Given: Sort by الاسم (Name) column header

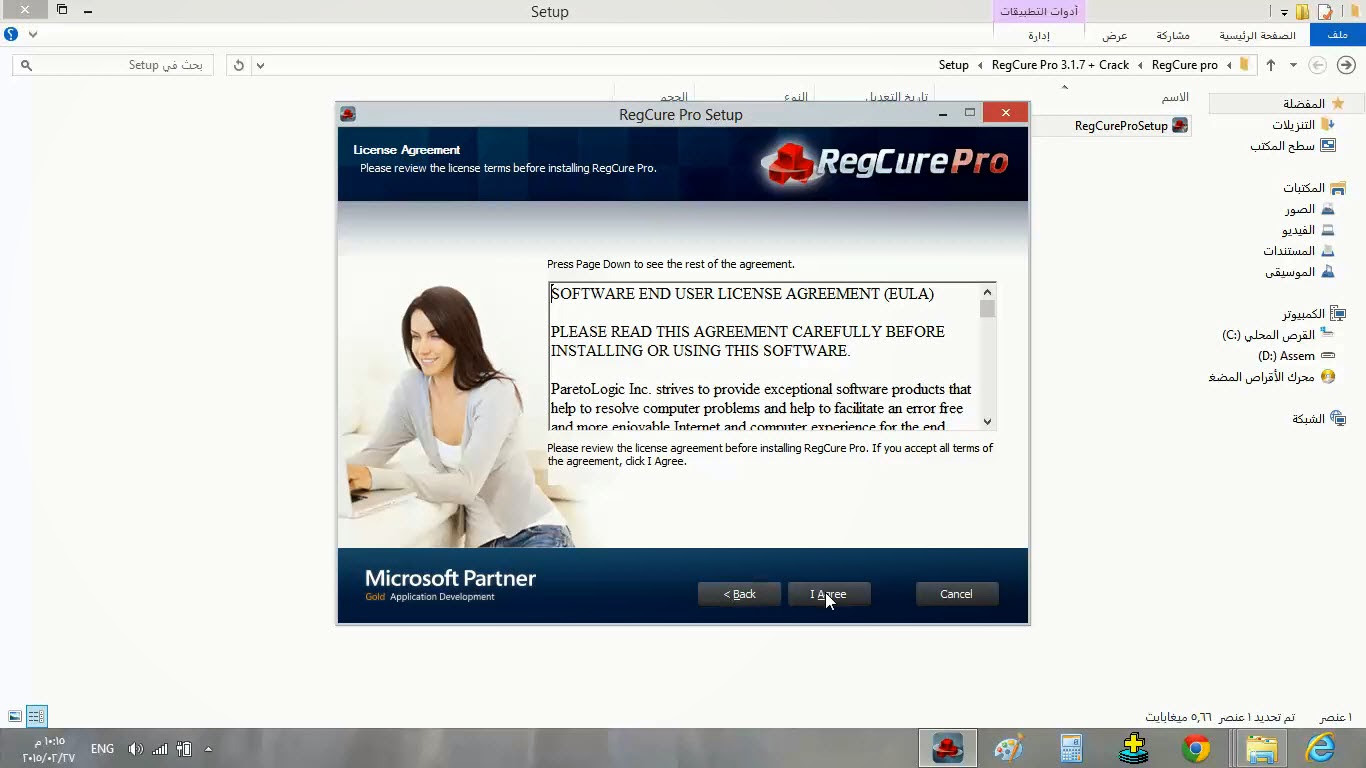Looking at the screenshot, I should (x=1175, y=97).
